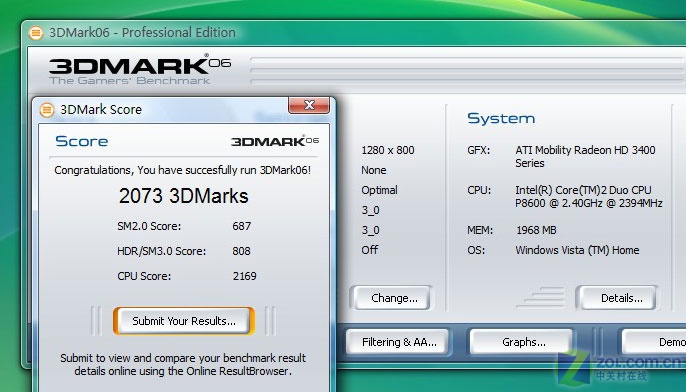Screen dimensions: 686x392
Task: Submit Your Results button in Score dialog
Action: pos(184,321)
